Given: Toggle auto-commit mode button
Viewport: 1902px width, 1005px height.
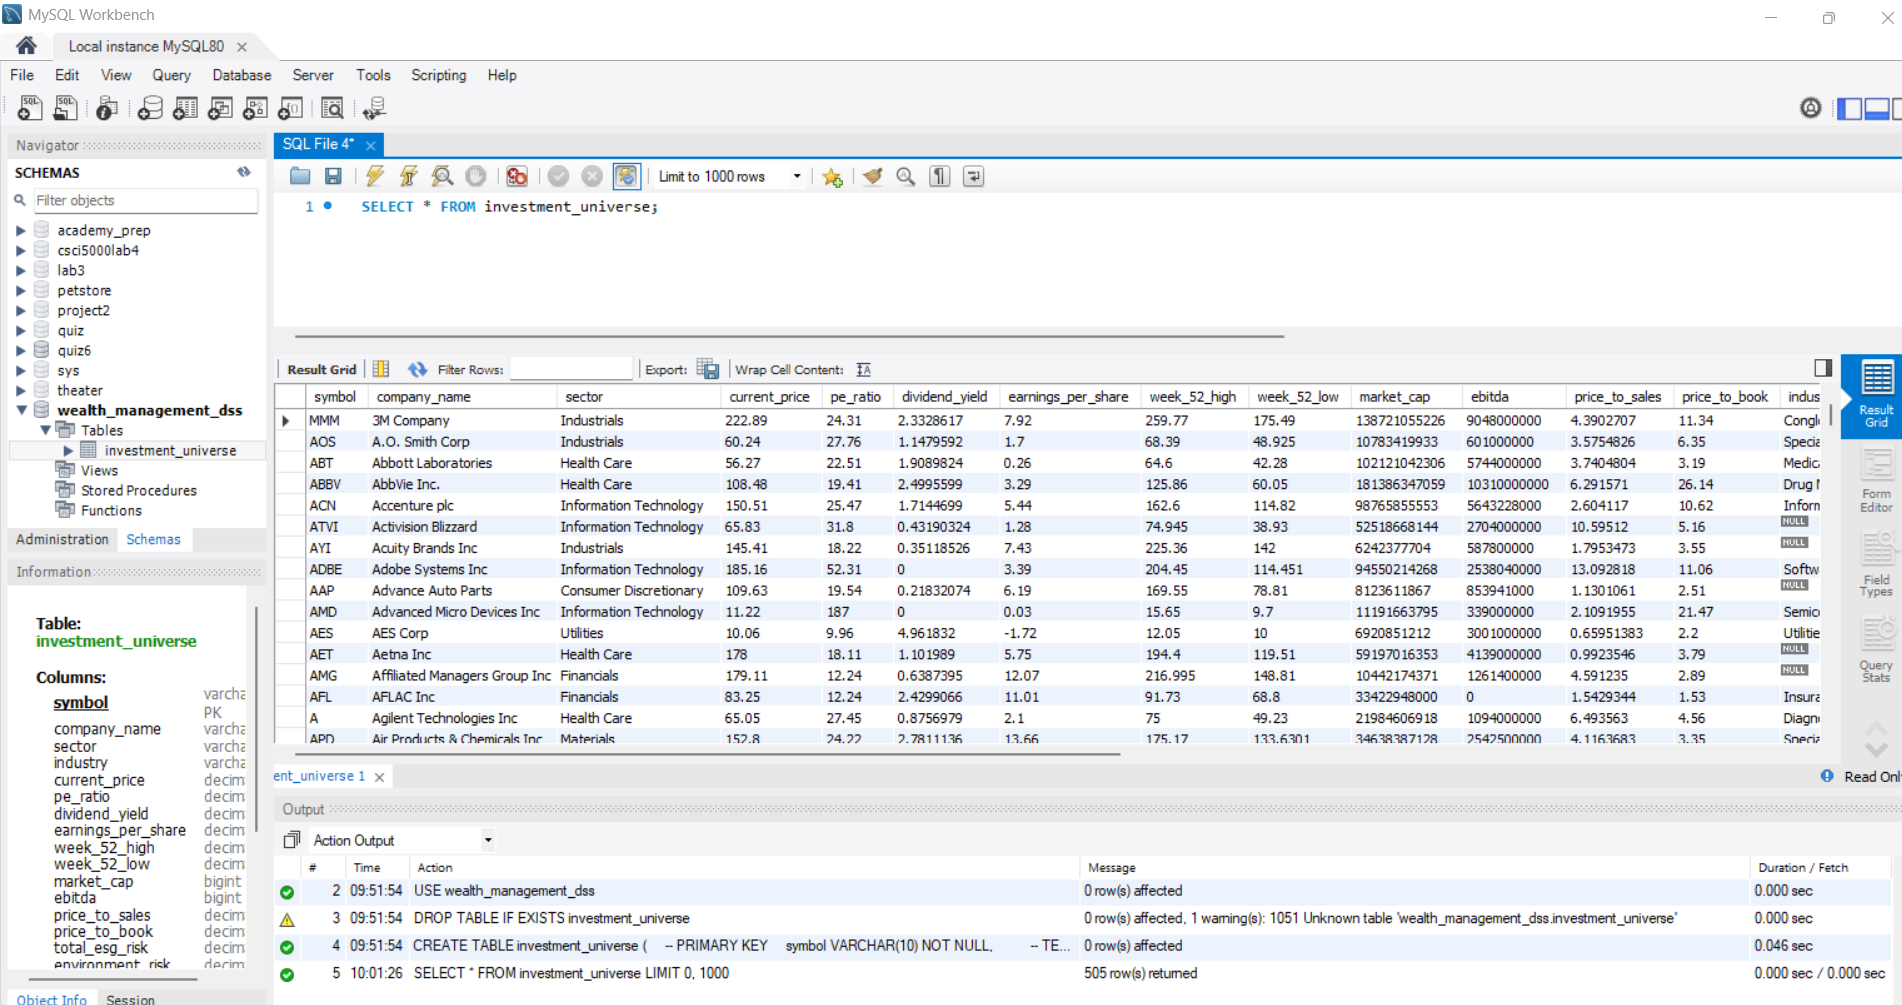Looking at the screenshot, I should [626, 177].
